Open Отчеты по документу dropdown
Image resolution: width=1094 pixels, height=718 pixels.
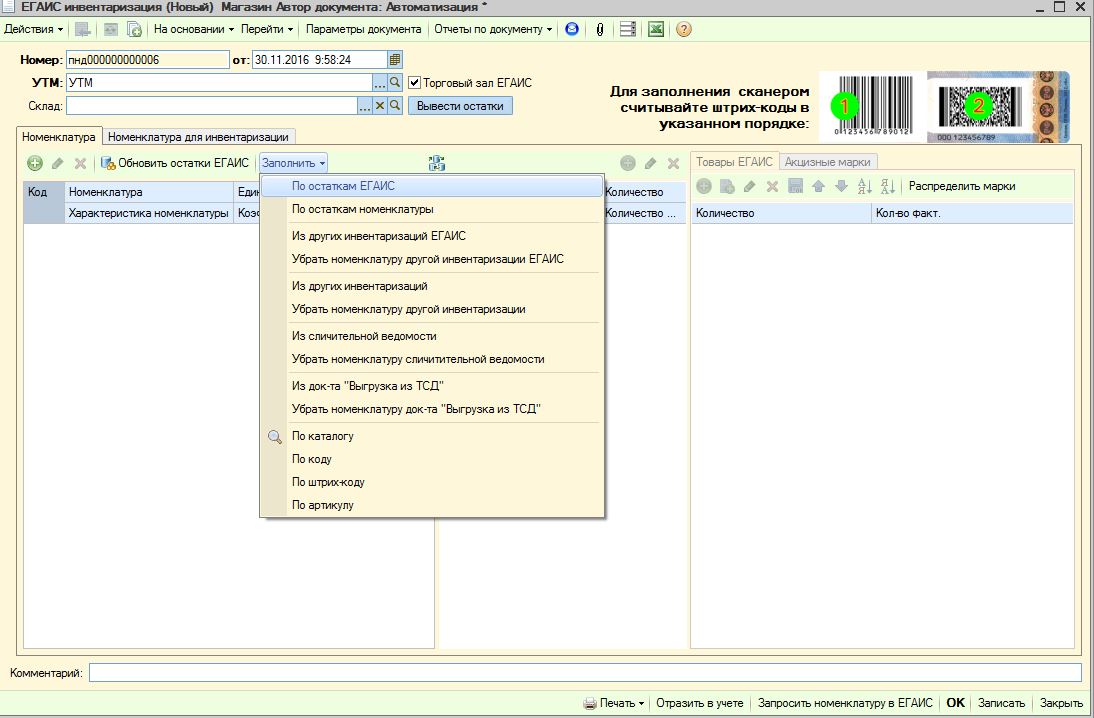492,29
